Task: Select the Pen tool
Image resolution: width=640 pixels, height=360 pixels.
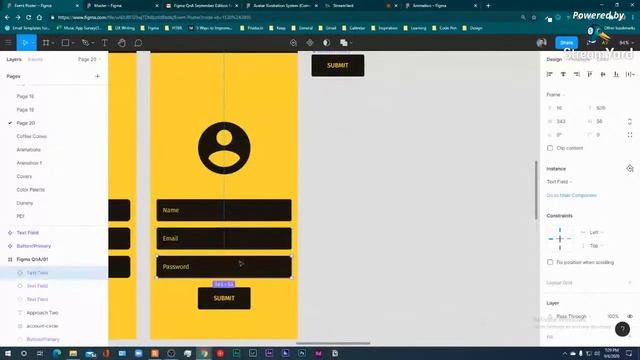Action: pyautogui.click(x=85, y=42)
